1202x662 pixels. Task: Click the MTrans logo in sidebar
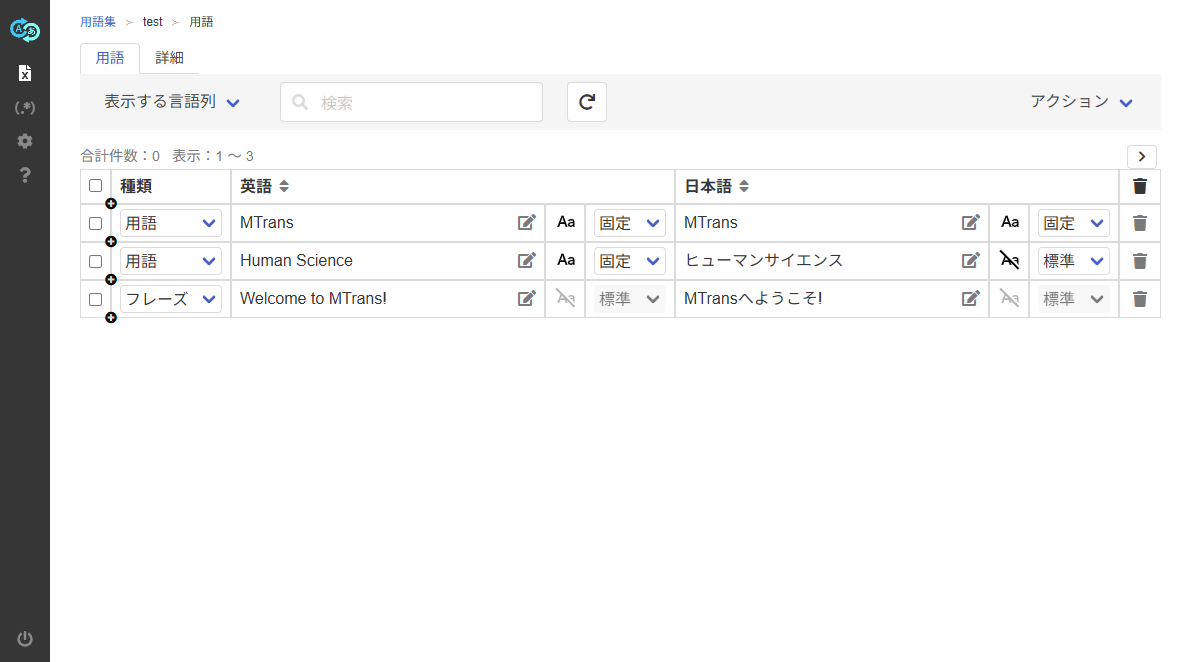click(24, 30)
